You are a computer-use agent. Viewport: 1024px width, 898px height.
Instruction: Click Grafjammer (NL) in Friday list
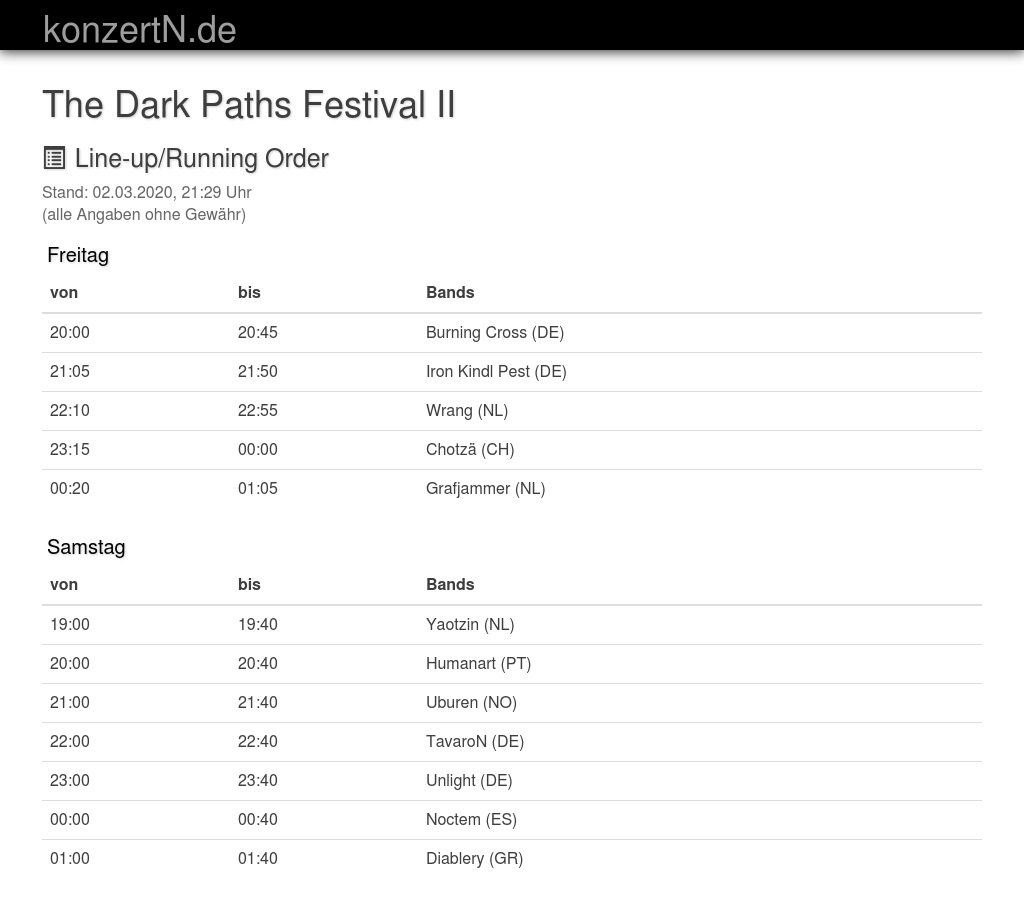485,489
